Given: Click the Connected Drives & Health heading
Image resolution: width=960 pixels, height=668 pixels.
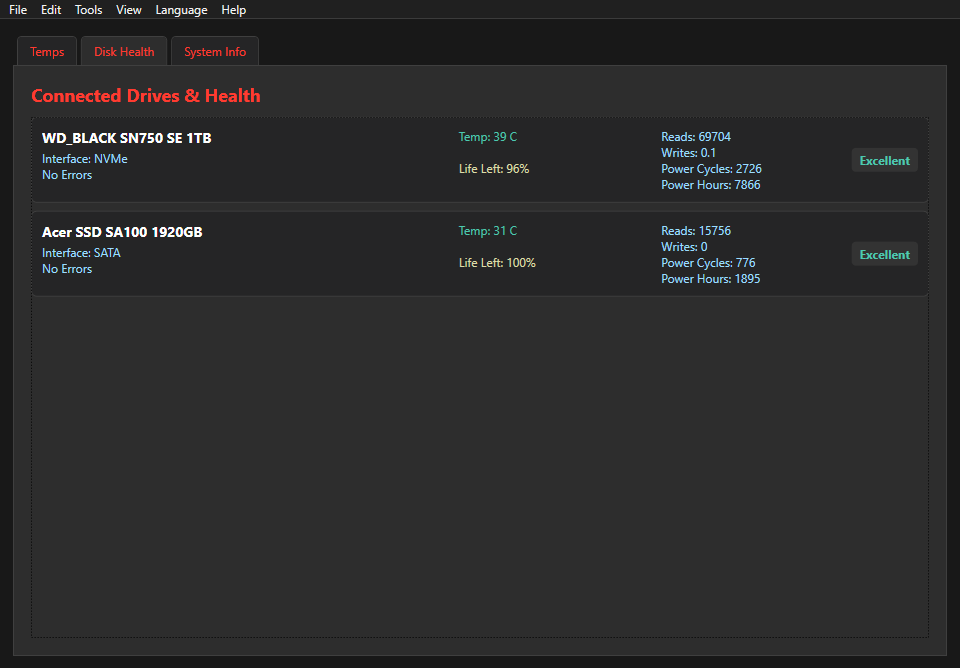Looking at the screenshot, I should coord(146,96).
